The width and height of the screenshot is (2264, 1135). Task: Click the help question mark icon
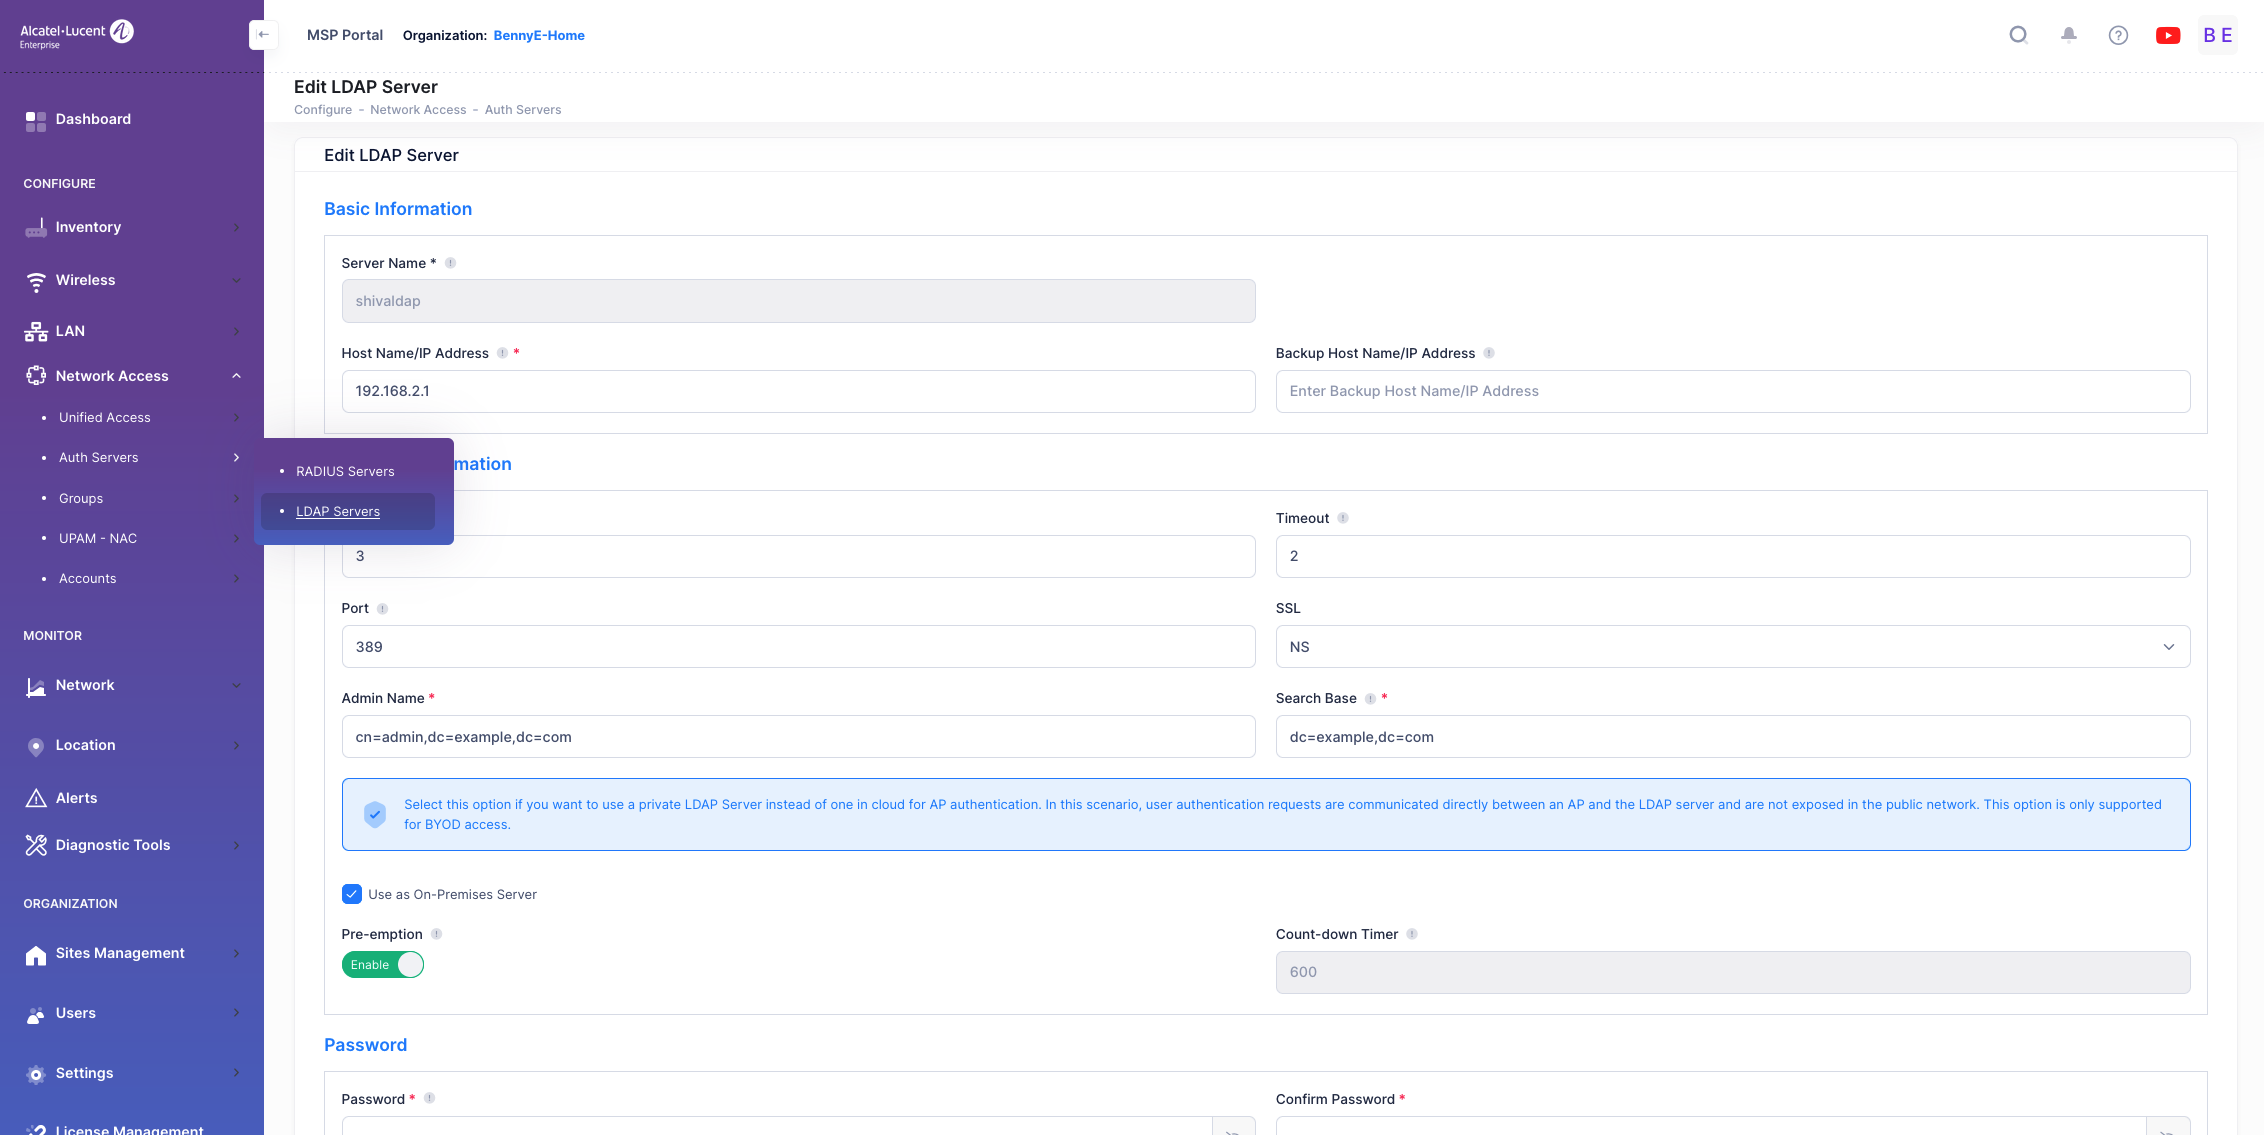(2118, 35)
